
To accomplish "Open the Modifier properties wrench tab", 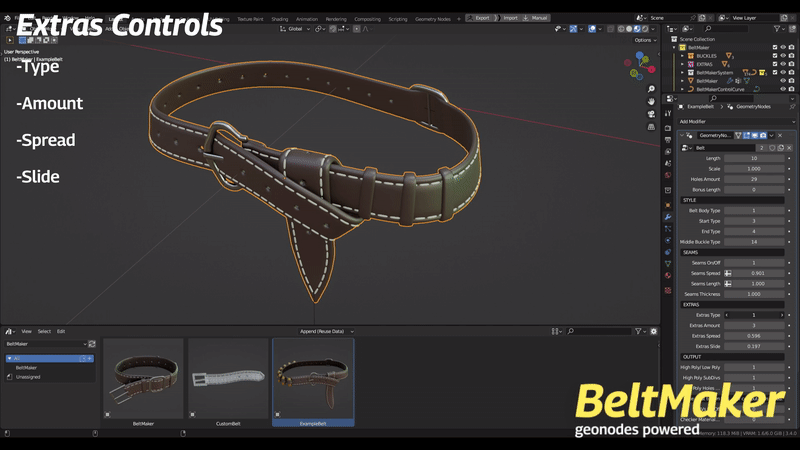I will [668, 217].
